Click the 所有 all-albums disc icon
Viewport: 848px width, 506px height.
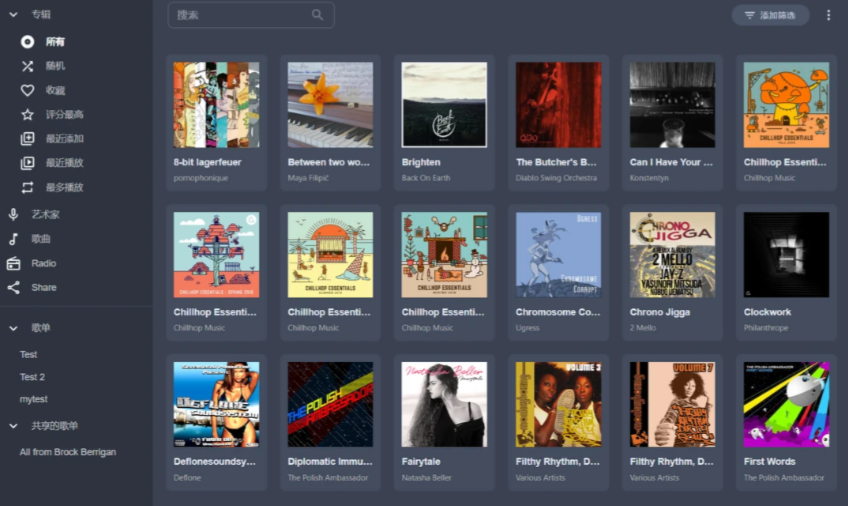point(27,42)
